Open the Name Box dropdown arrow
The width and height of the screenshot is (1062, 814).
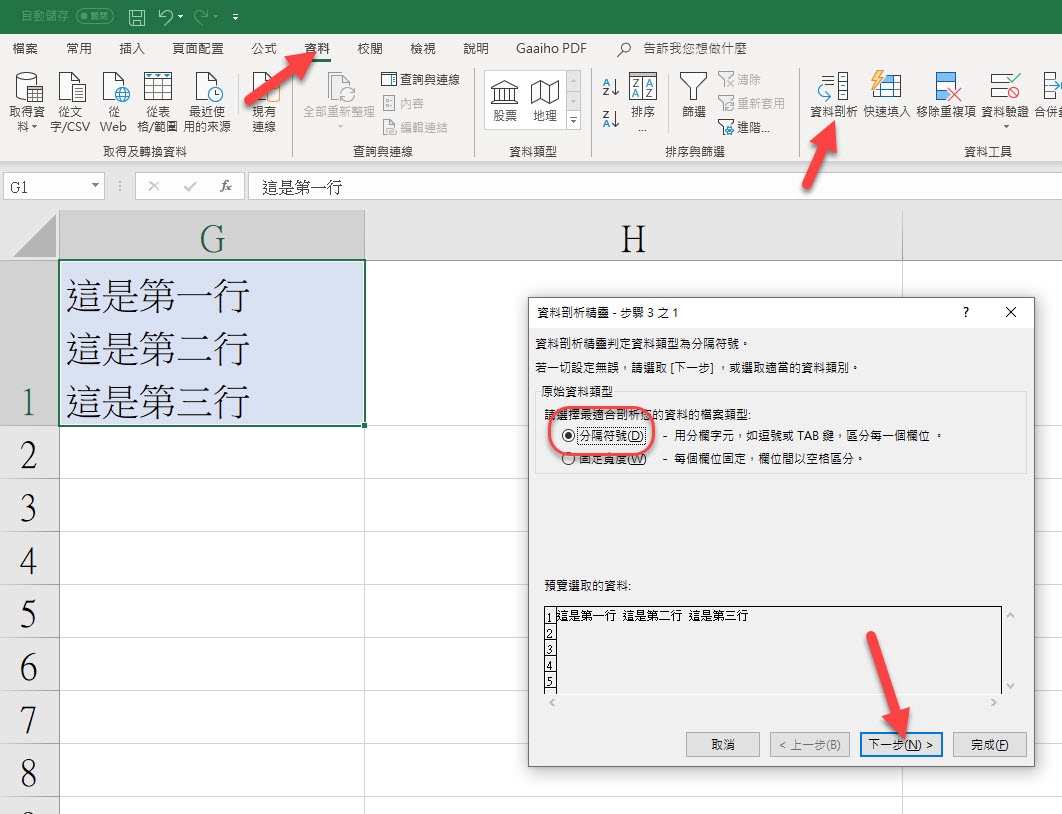pos(96,186)
